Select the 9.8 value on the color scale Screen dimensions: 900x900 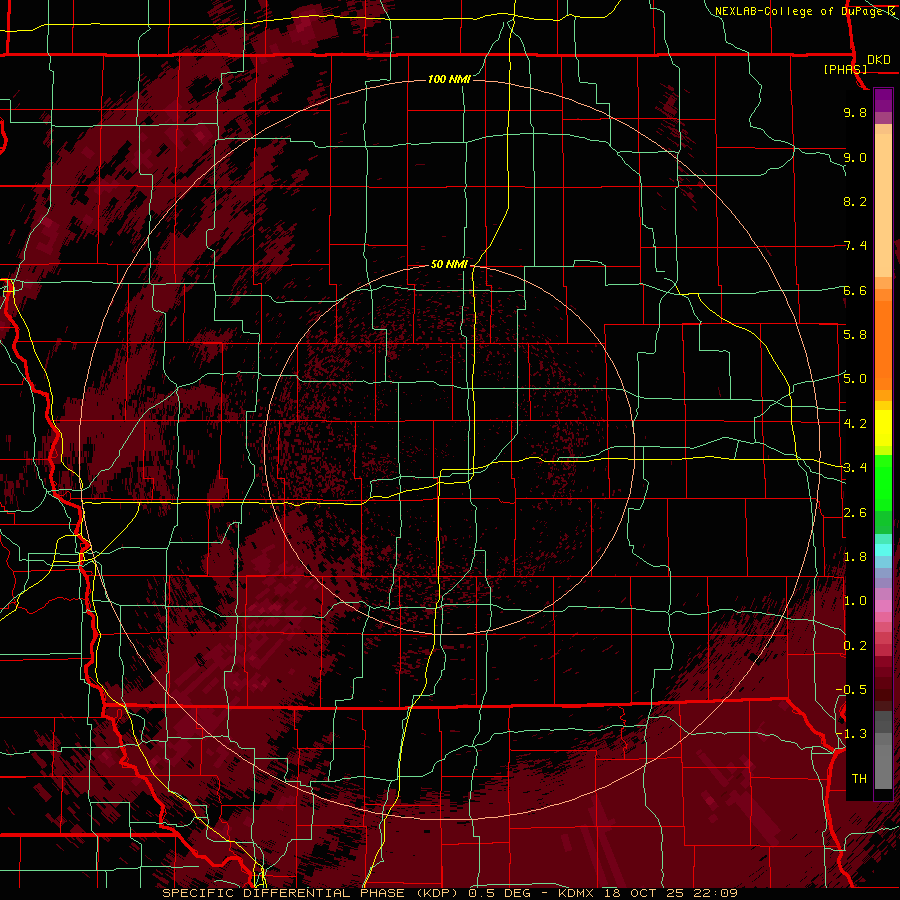(x=855, y=112)
